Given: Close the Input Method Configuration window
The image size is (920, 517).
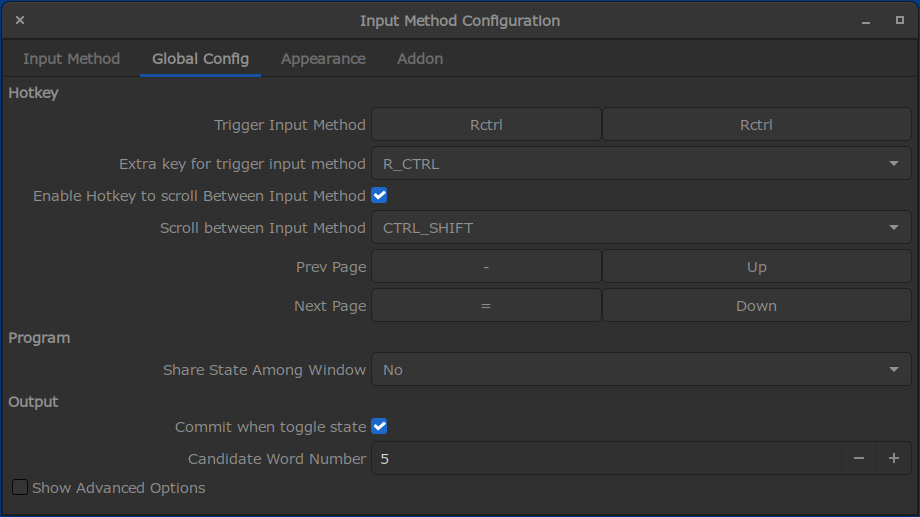Looking at the screenshot, I should [20, 21].
